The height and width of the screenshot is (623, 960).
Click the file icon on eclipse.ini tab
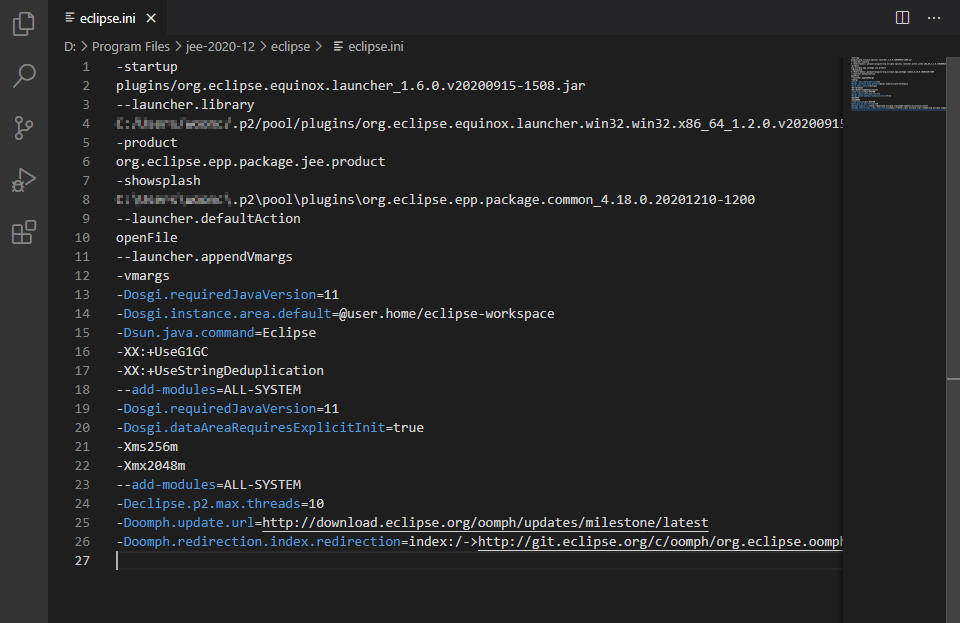[x=70, y=18]
